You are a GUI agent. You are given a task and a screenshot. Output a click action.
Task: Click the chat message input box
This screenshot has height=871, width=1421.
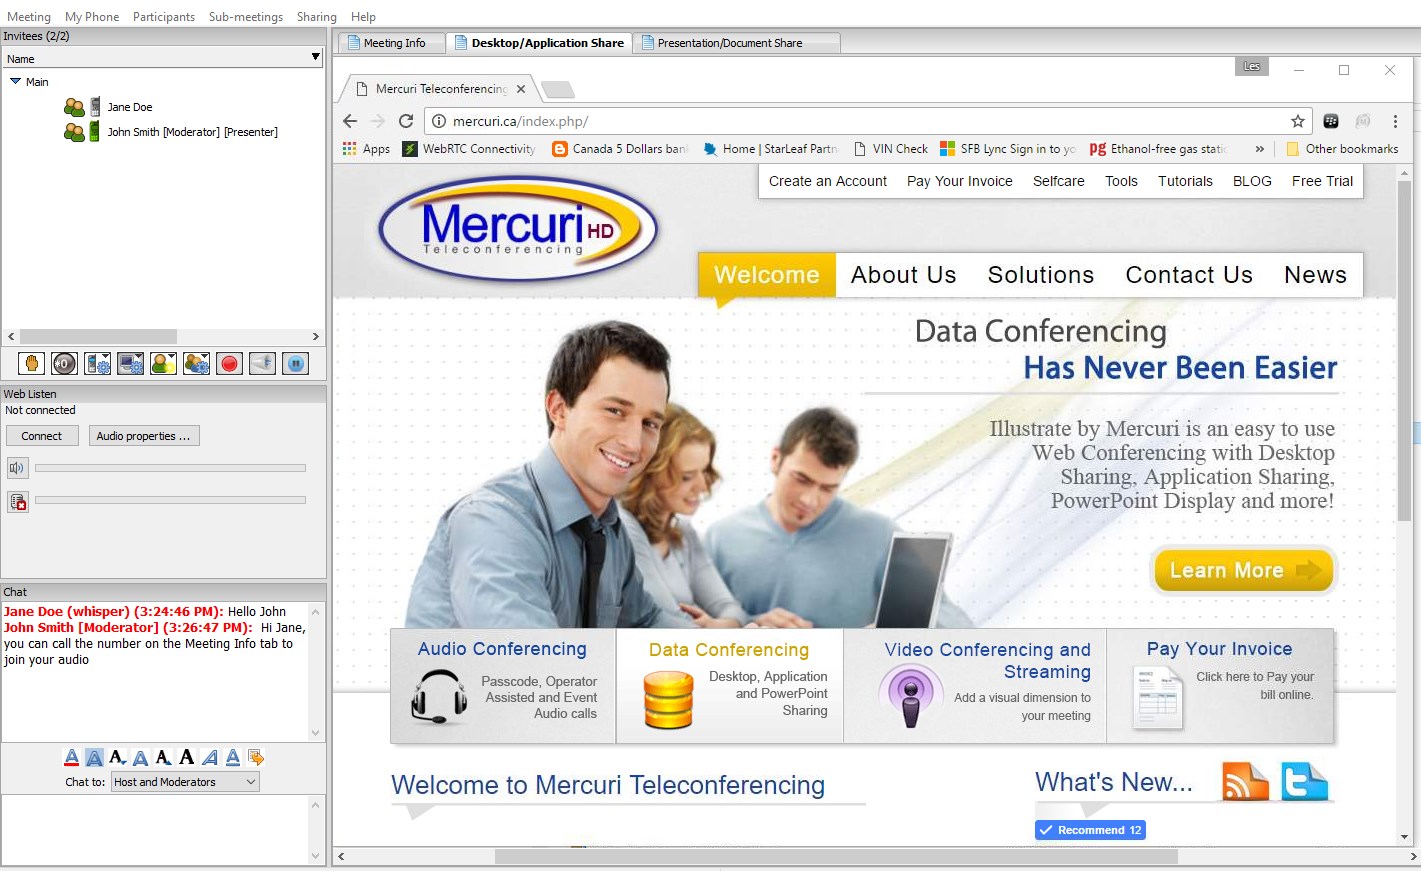click(155, 830)
